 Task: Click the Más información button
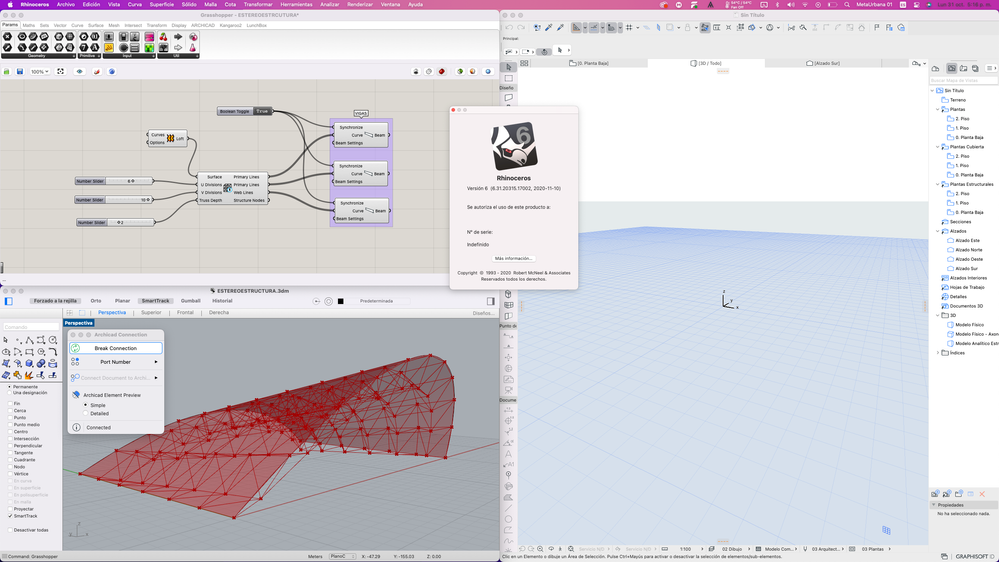pyautogui.click(x=513, y=258)
